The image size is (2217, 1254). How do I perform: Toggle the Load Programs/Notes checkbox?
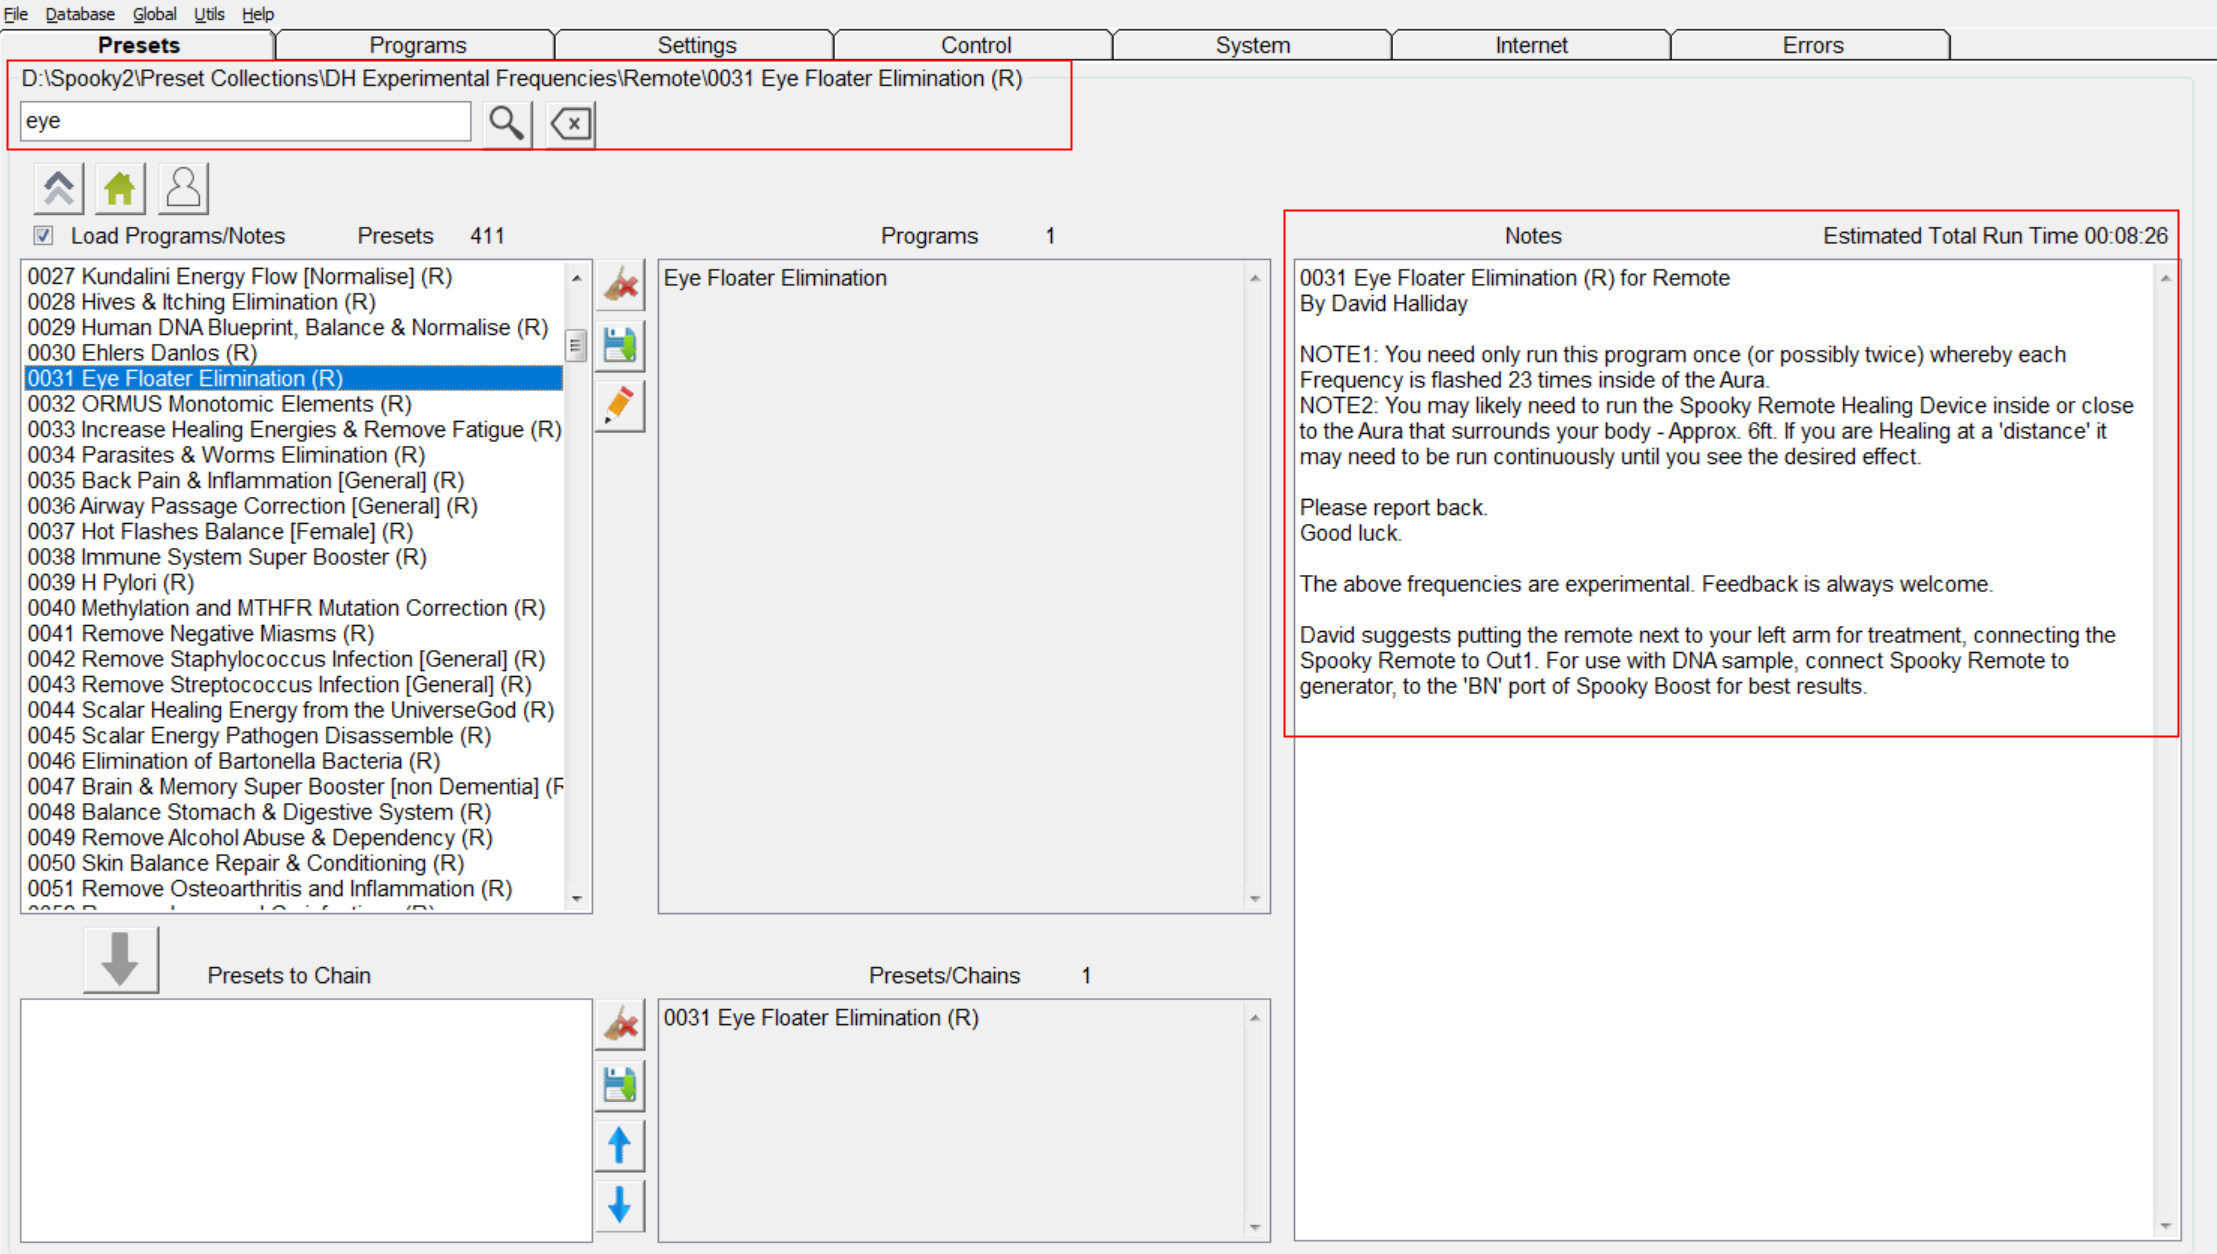[43, 236]
